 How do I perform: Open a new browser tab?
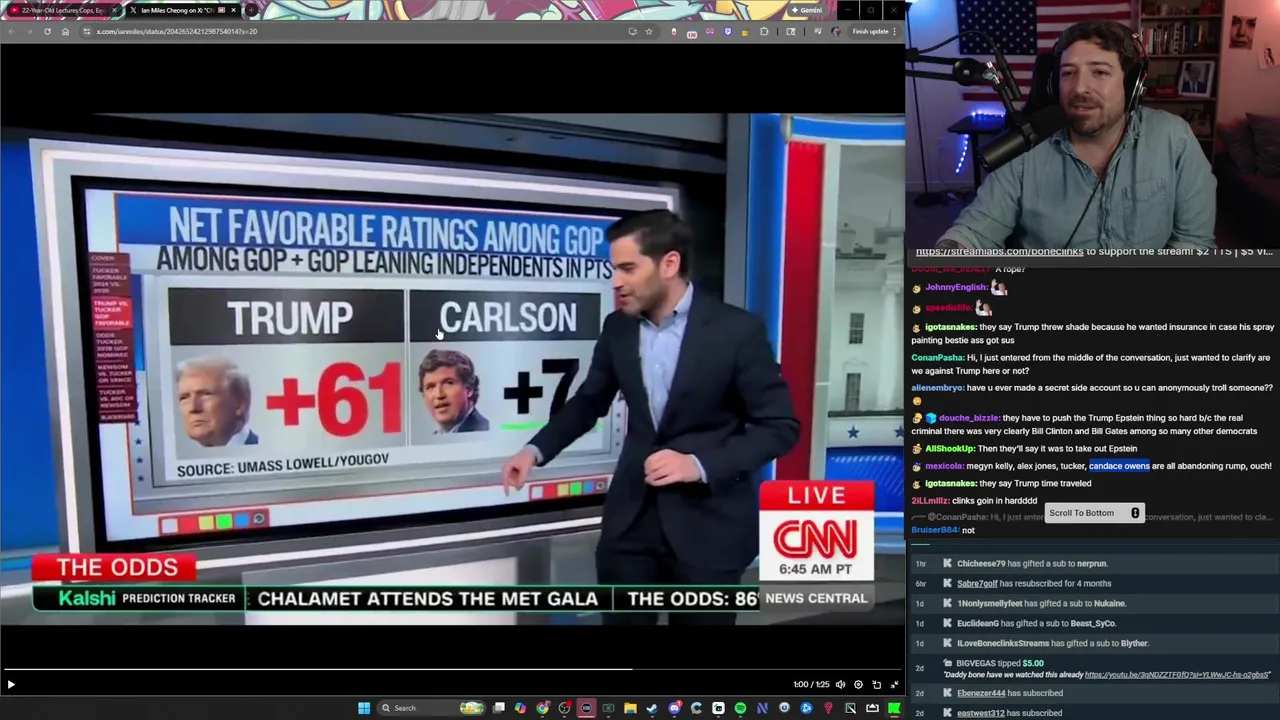(251, 10)
